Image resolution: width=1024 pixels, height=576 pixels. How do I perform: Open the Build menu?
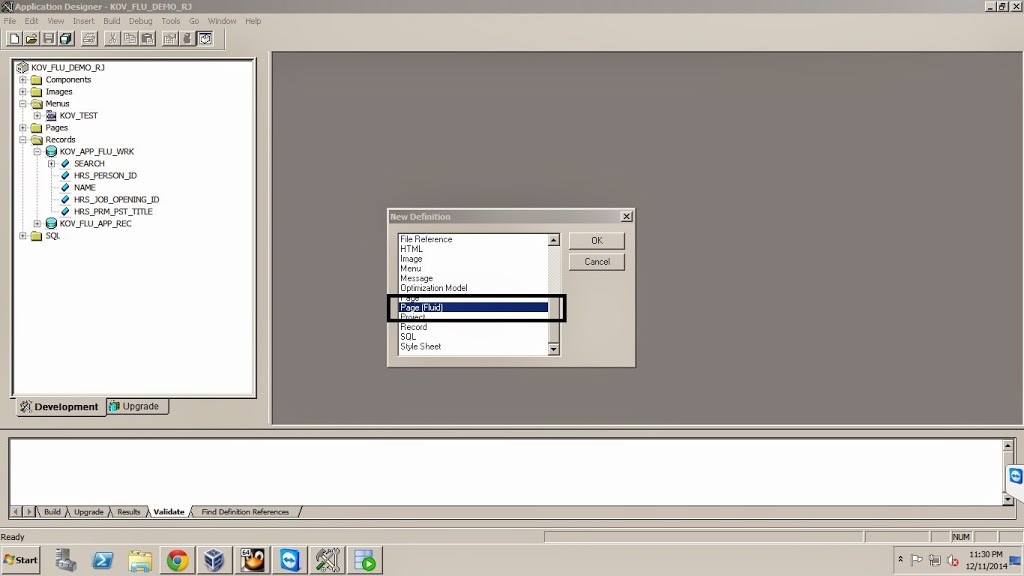[x=111, y=20]
